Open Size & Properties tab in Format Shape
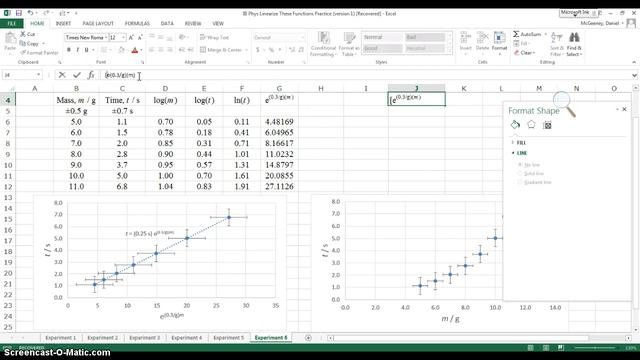This screenshot has width=640, height=360. point(547,125)
